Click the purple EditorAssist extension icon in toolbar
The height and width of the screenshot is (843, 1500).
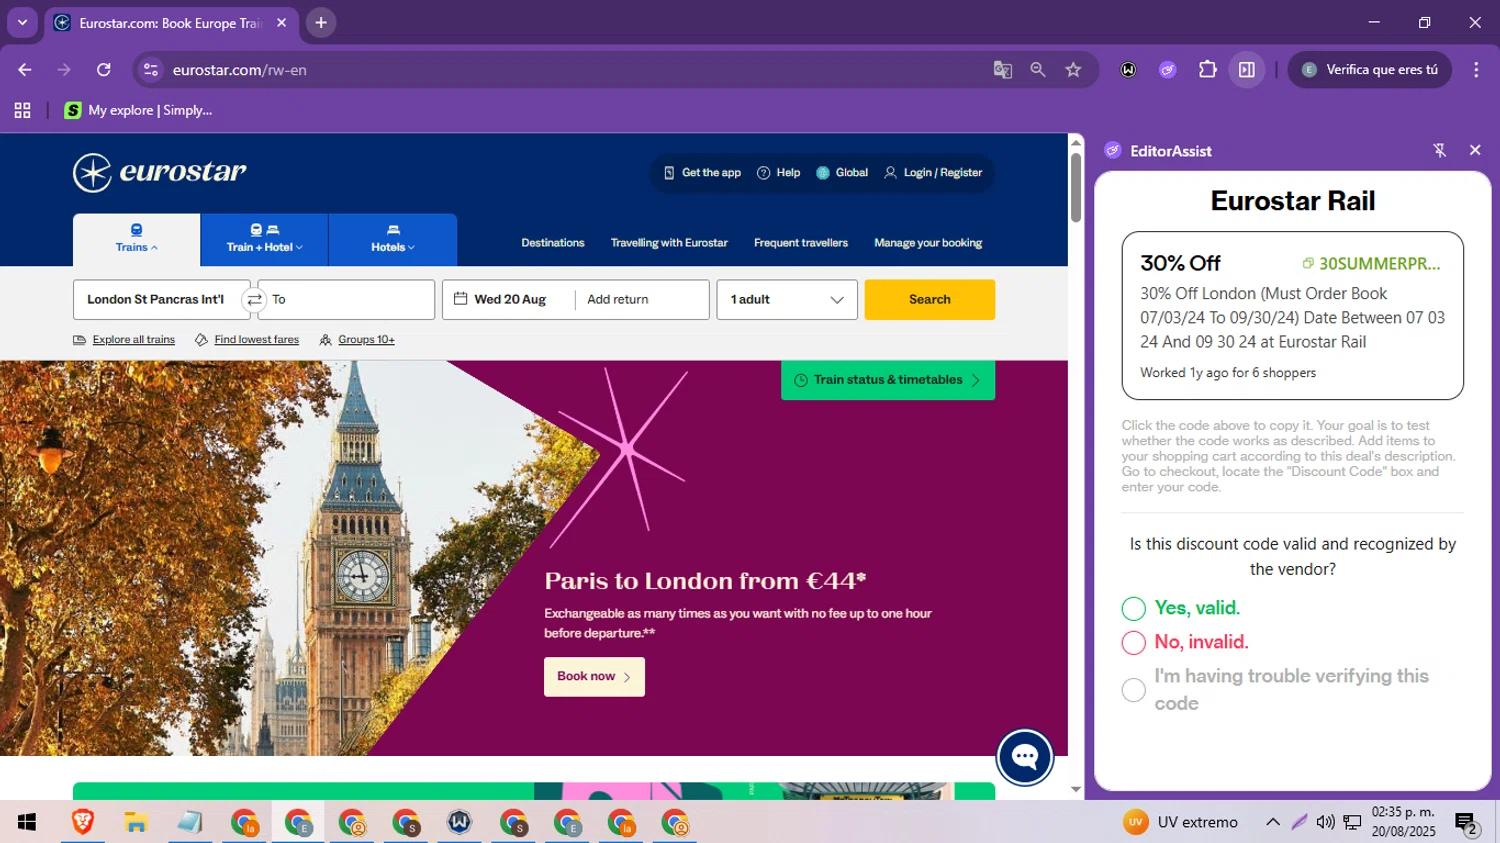click(1168, 70)
